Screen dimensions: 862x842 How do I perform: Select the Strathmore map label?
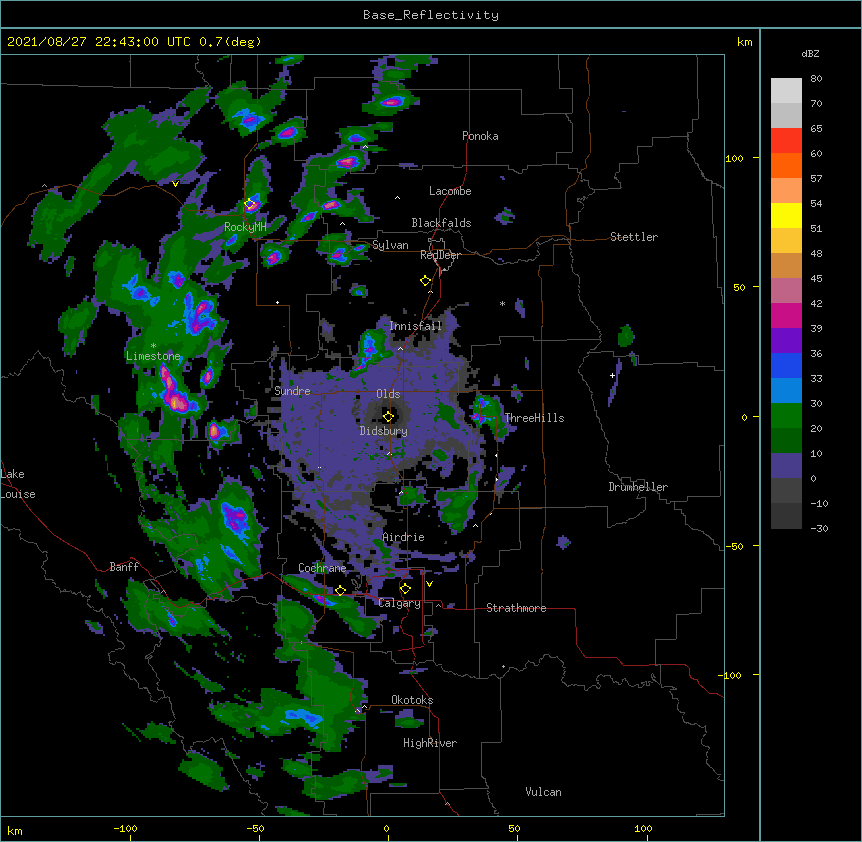516,608
